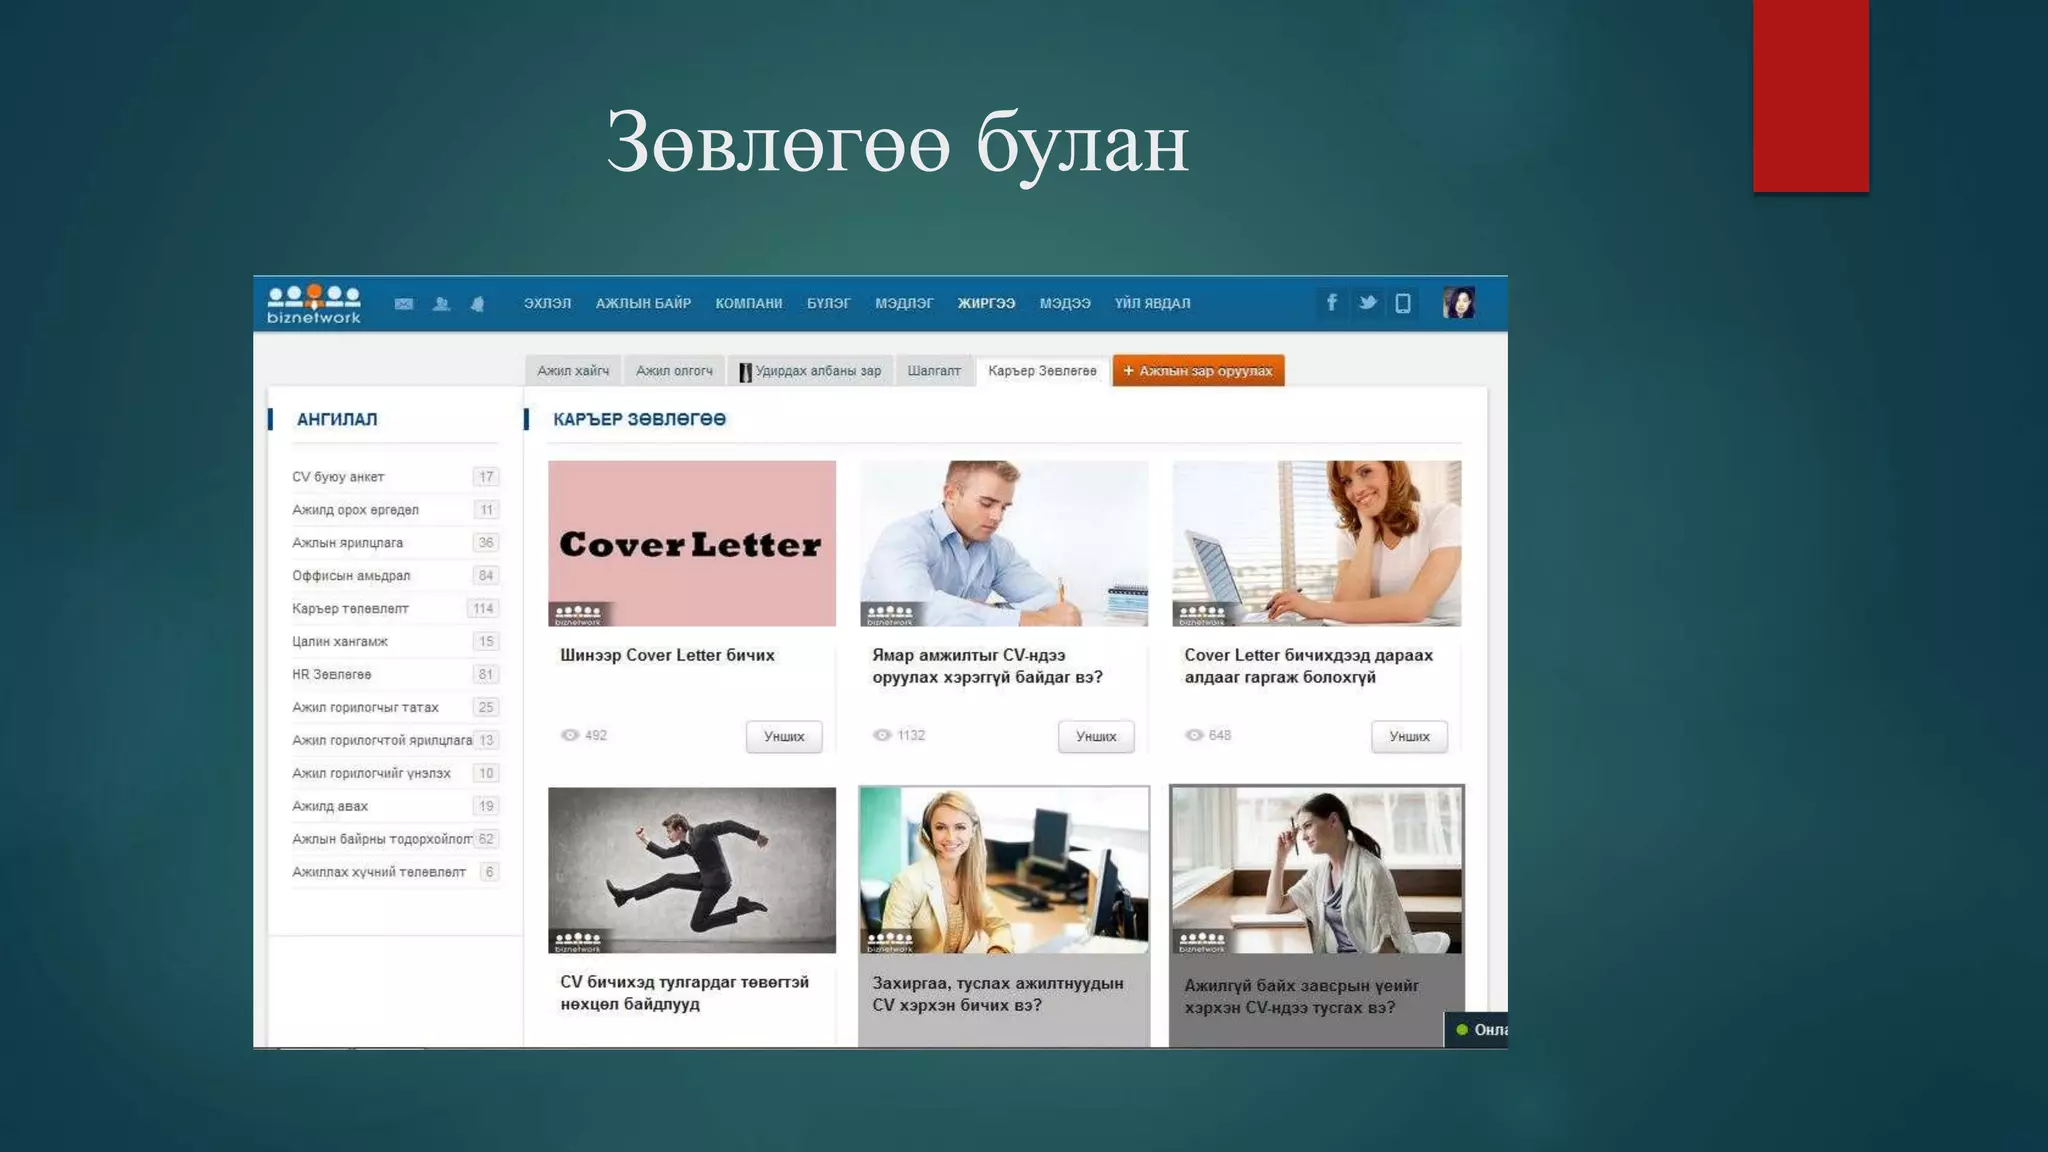
Task: Open the blonde woman with headset thumbnail
Action: coord(1004,870)
